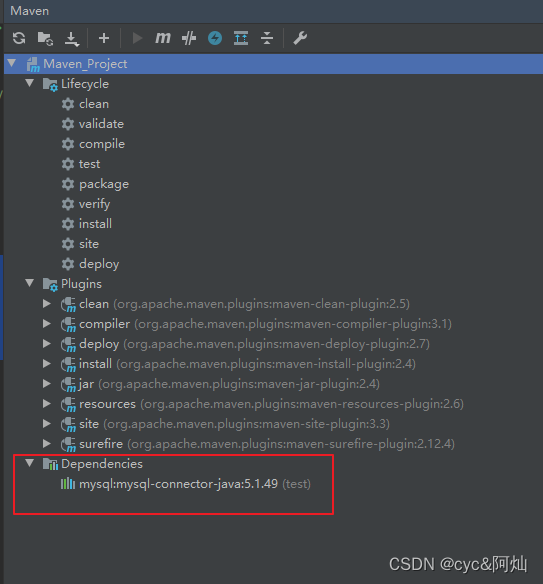Expand the resources plugin node
This screenshot has height=584, width=543.
point(47,403)
